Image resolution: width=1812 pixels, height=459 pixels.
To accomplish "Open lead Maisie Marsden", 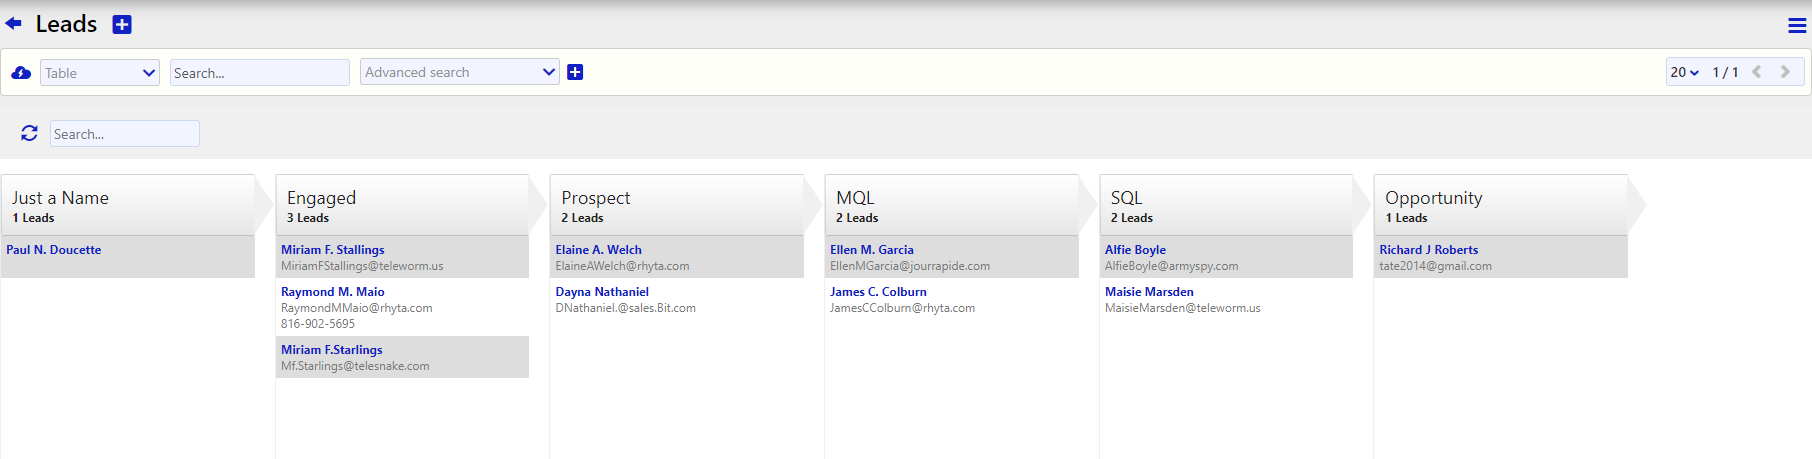I will 1149,292.
